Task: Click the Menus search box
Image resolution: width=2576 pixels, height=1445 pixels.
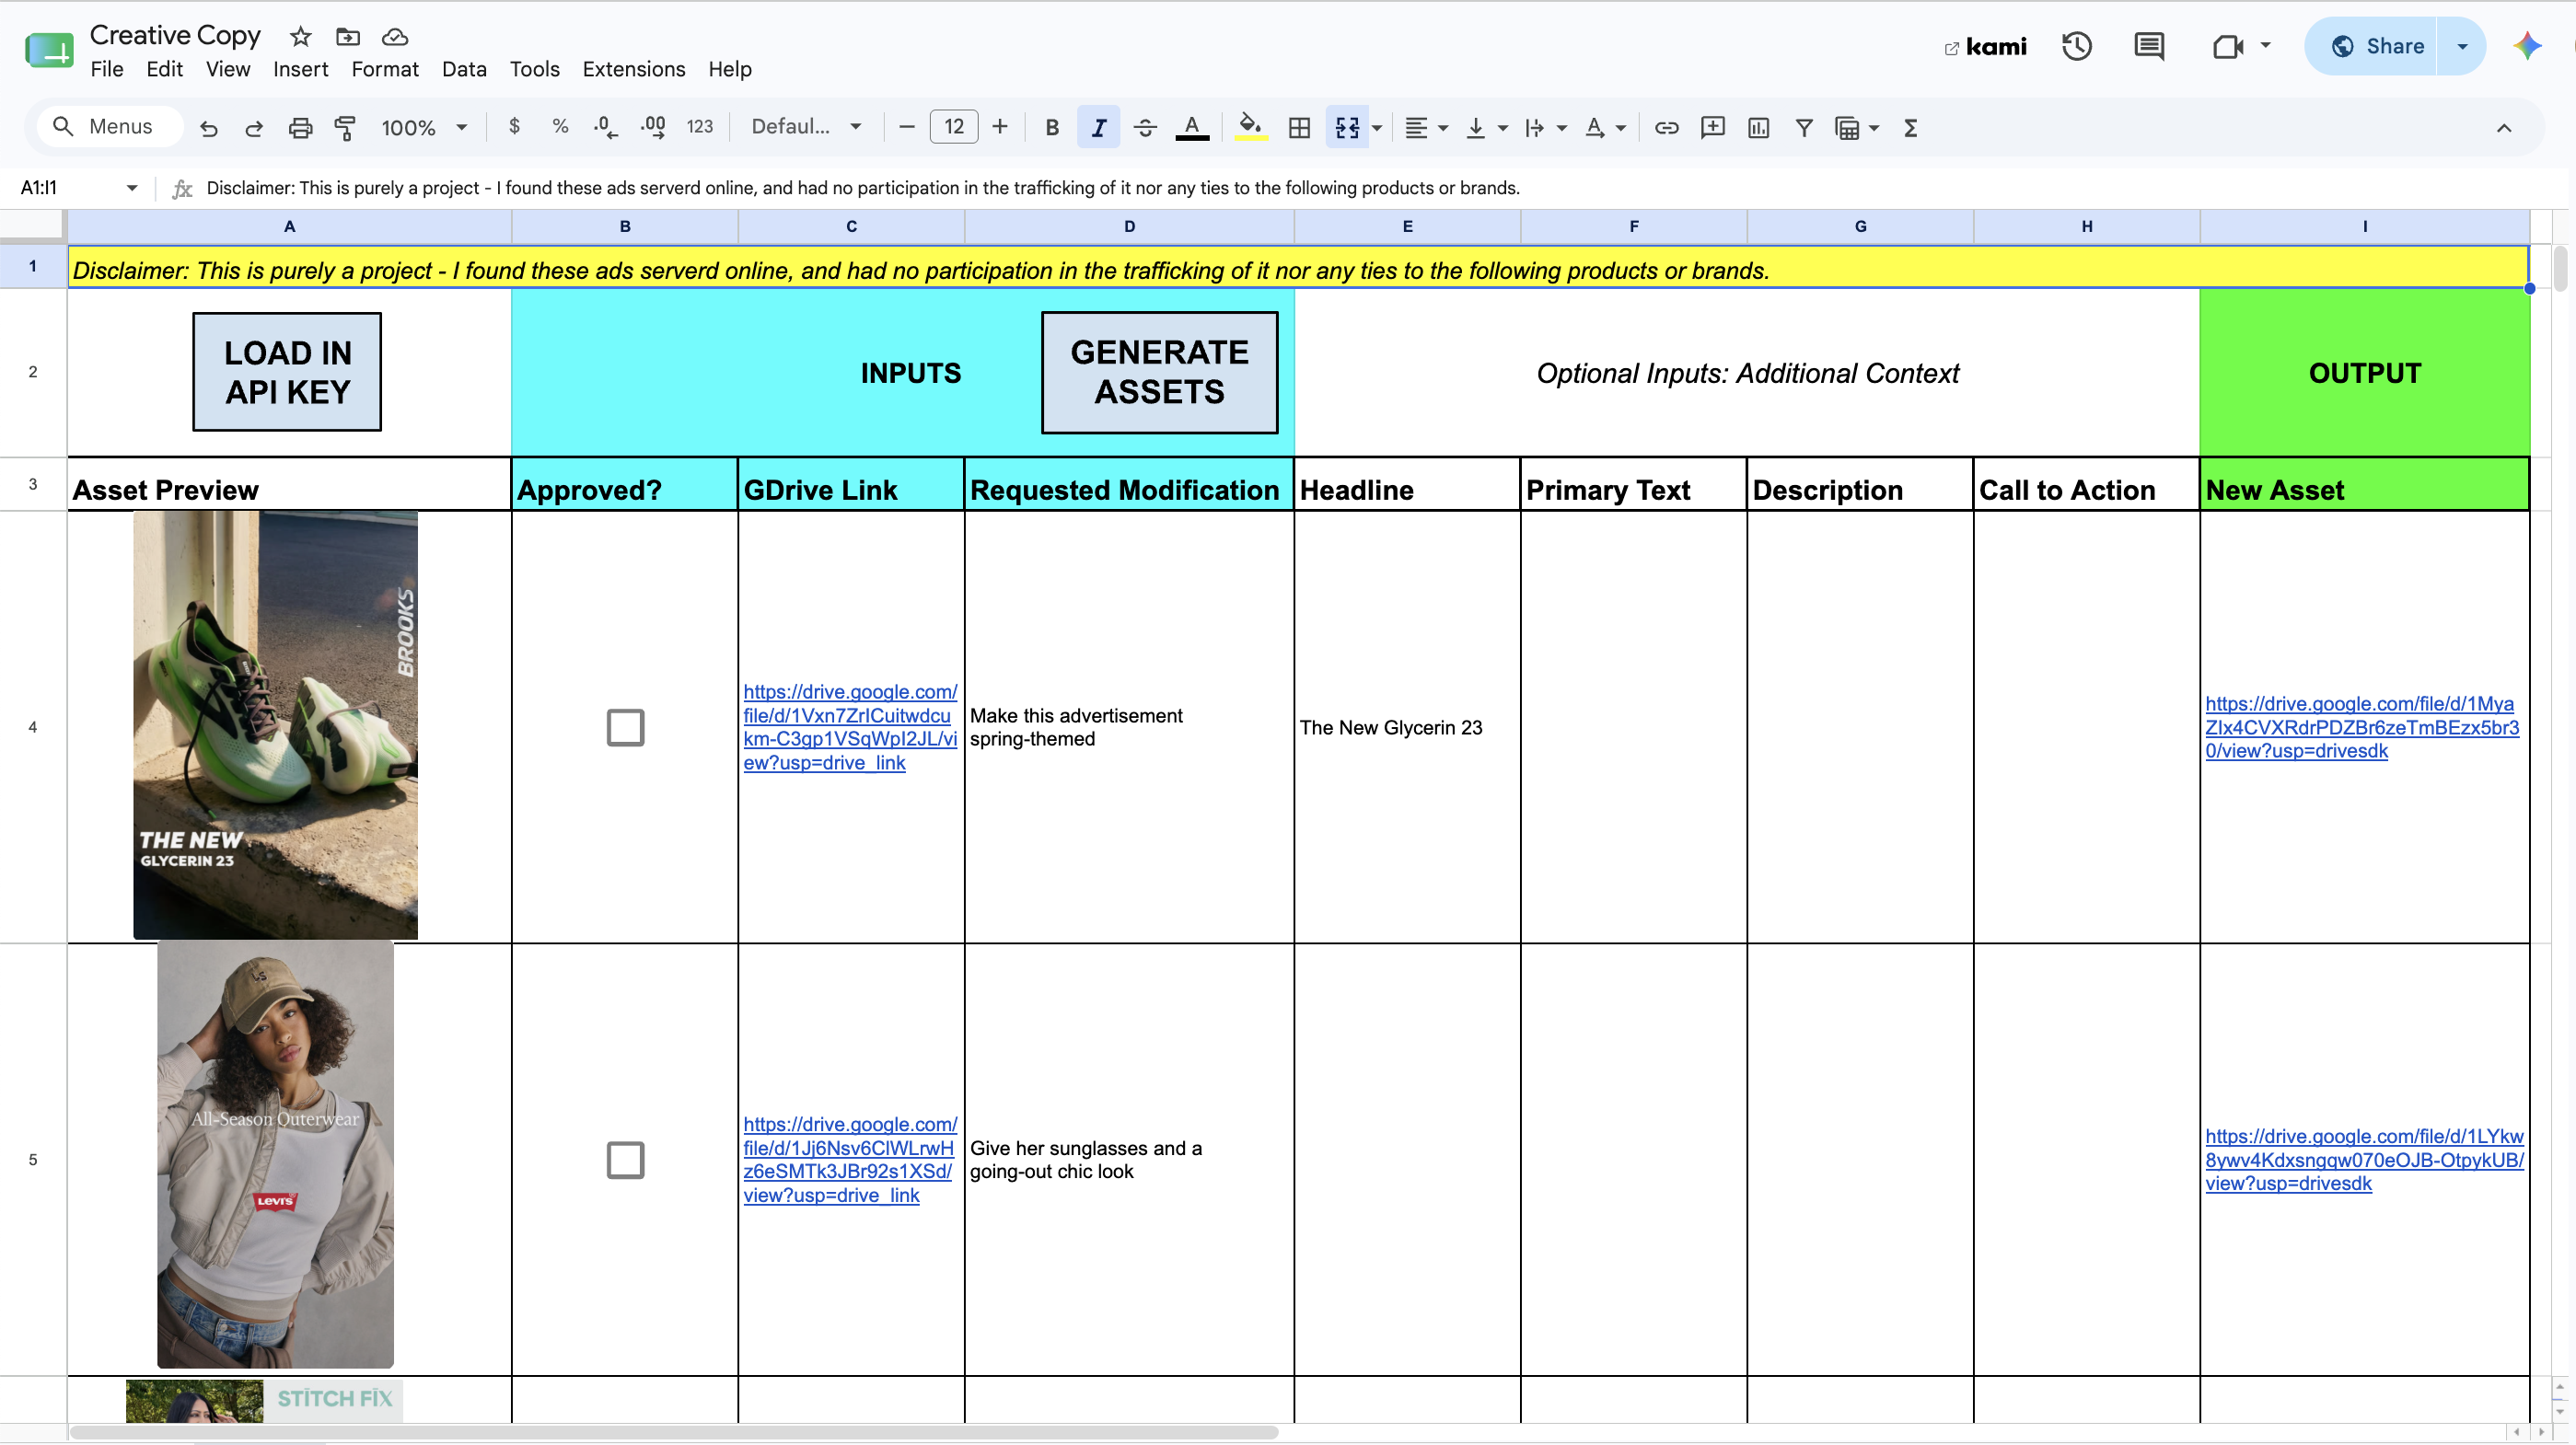Action: coord(110,127)
